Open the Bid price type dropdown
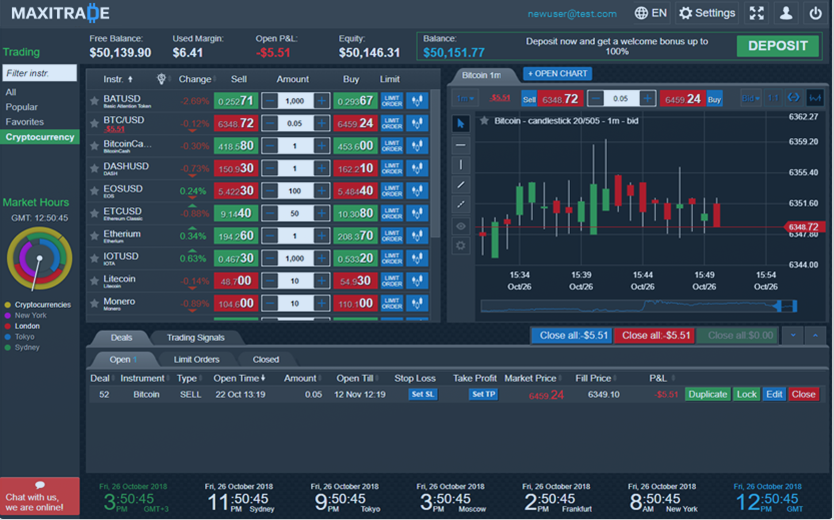The image size is (834, 520). tap(750, 98)
